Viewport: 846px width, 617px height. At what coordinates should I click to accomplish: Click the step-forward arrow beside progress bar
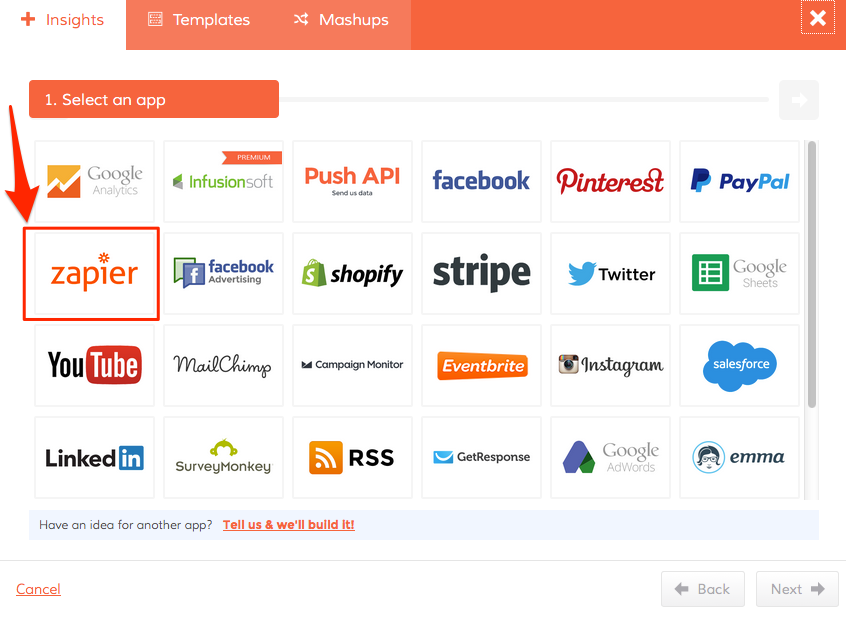799,100
